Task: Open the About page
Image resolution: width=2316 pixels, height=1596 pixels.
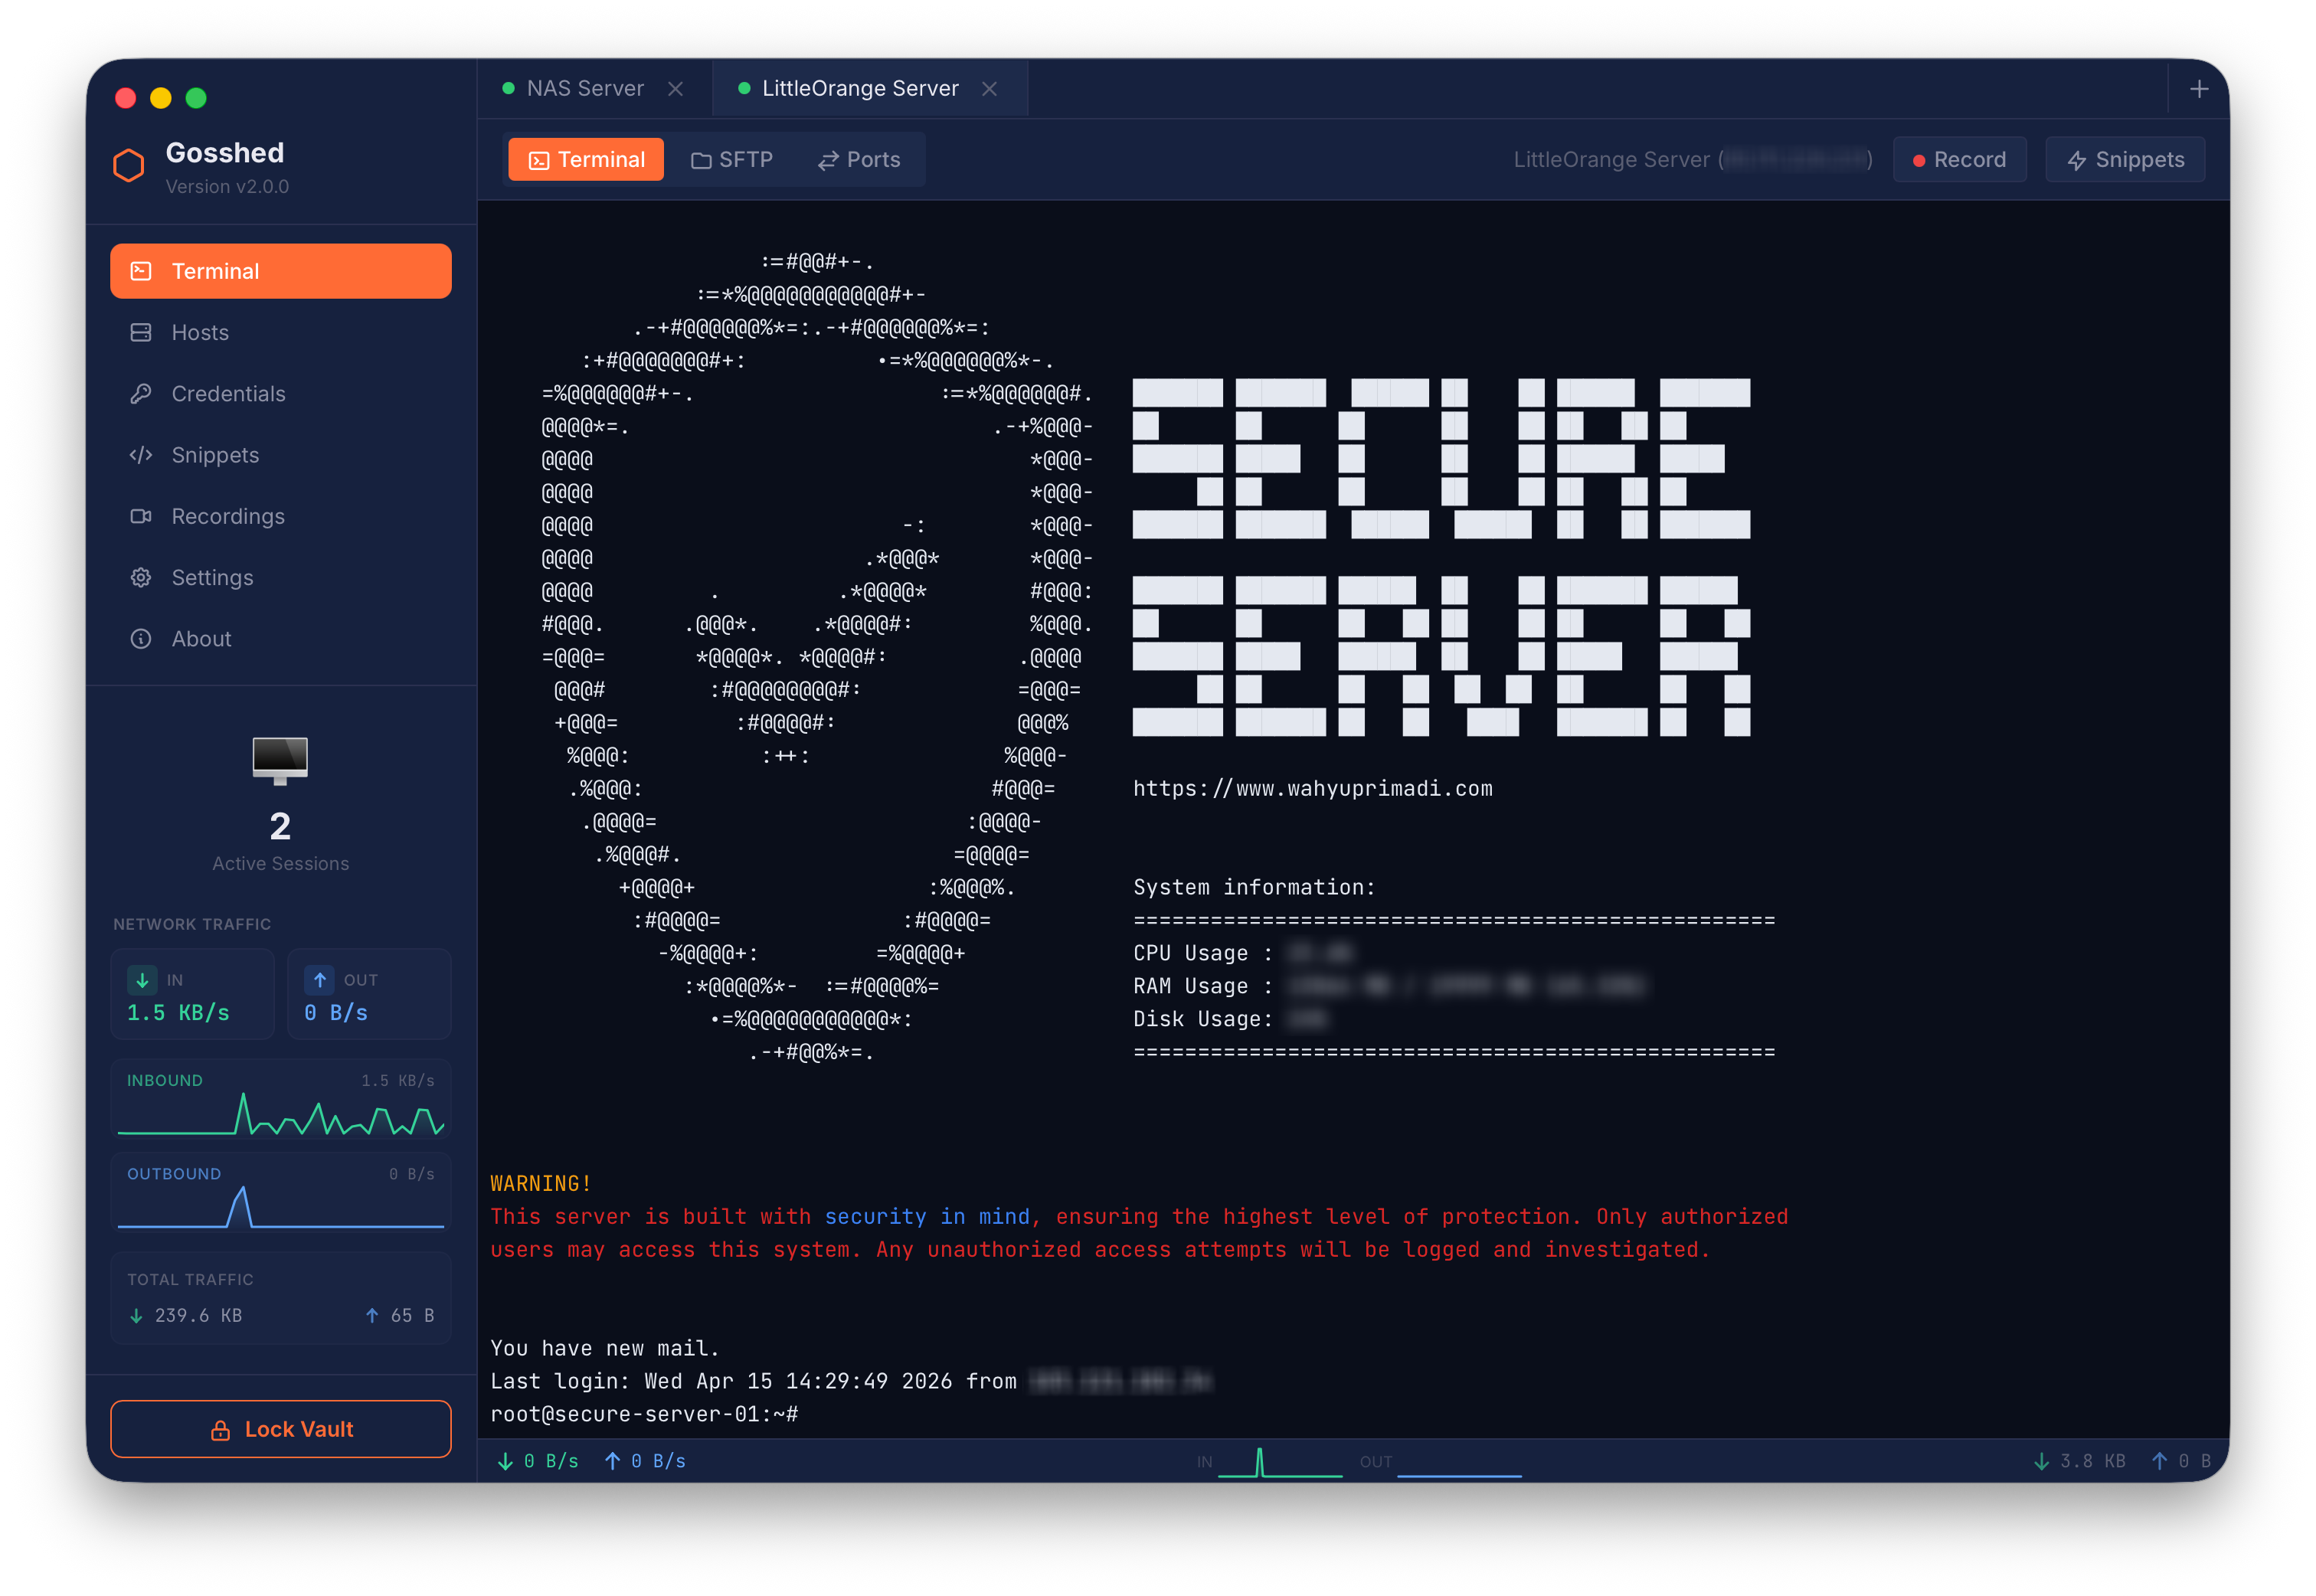Action: click(280, 638)
